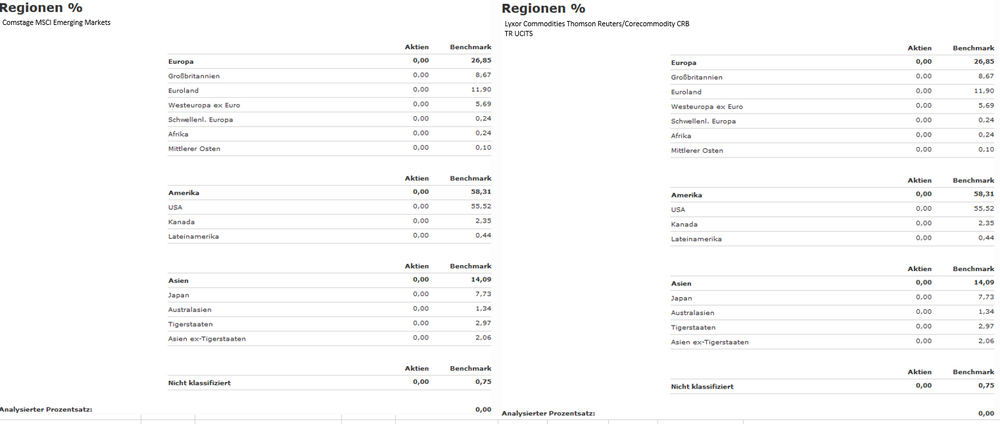This screenshot has width=1000, height=424.
Task: Click 'Nicht klassifiziert' in right panel
Action: (x=702, y=386)
